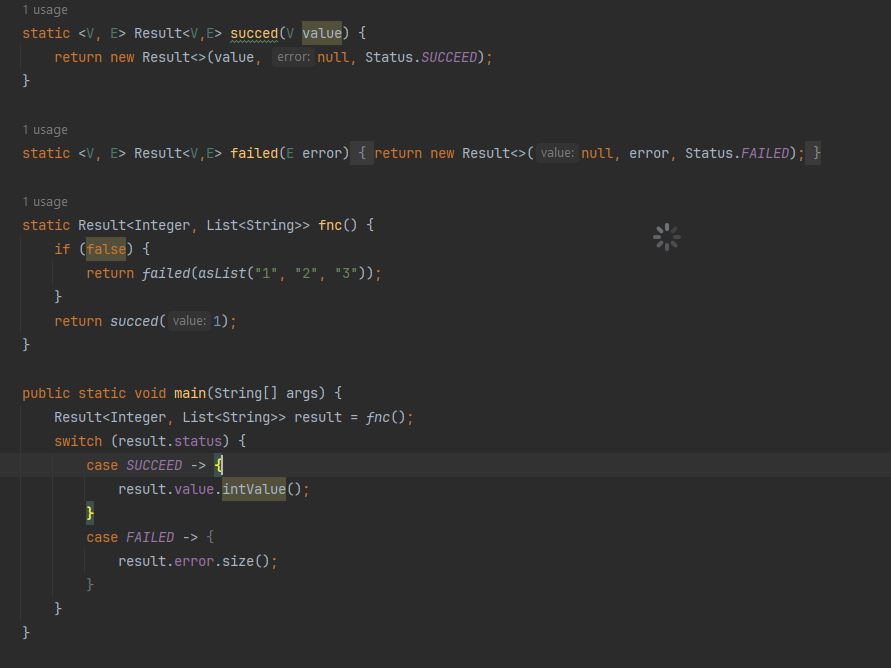Click the highlighted yellow closing brace
The width and height of the screenshot is (891, 668).
pos(90,513)
